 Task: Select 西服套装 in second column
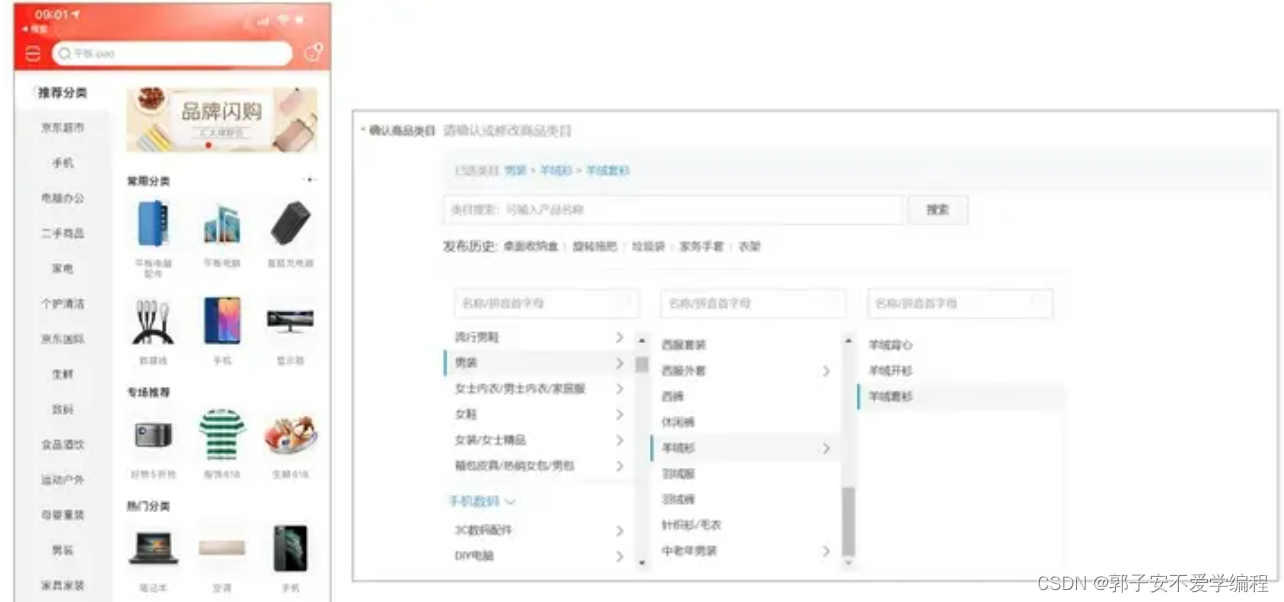coord(684,345)
